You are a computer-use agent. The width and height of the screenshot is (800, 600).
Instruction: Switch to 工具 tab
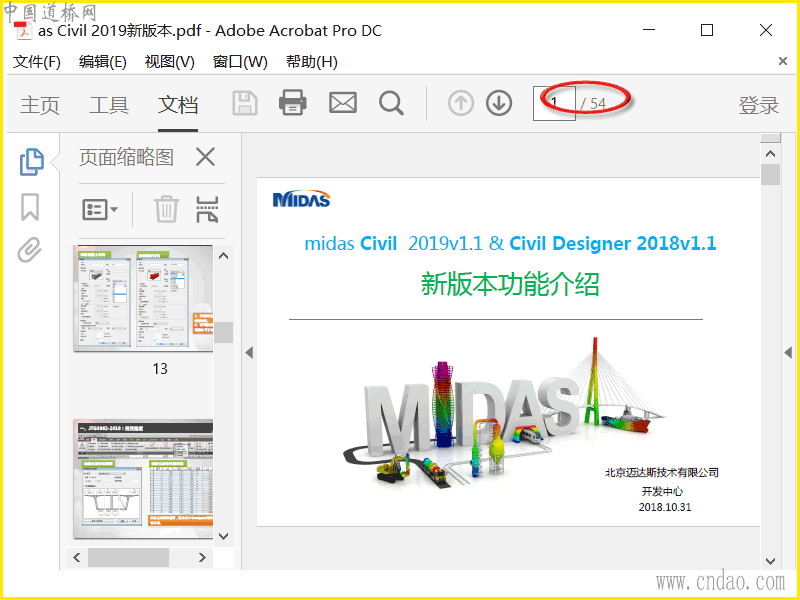(109, 105)
